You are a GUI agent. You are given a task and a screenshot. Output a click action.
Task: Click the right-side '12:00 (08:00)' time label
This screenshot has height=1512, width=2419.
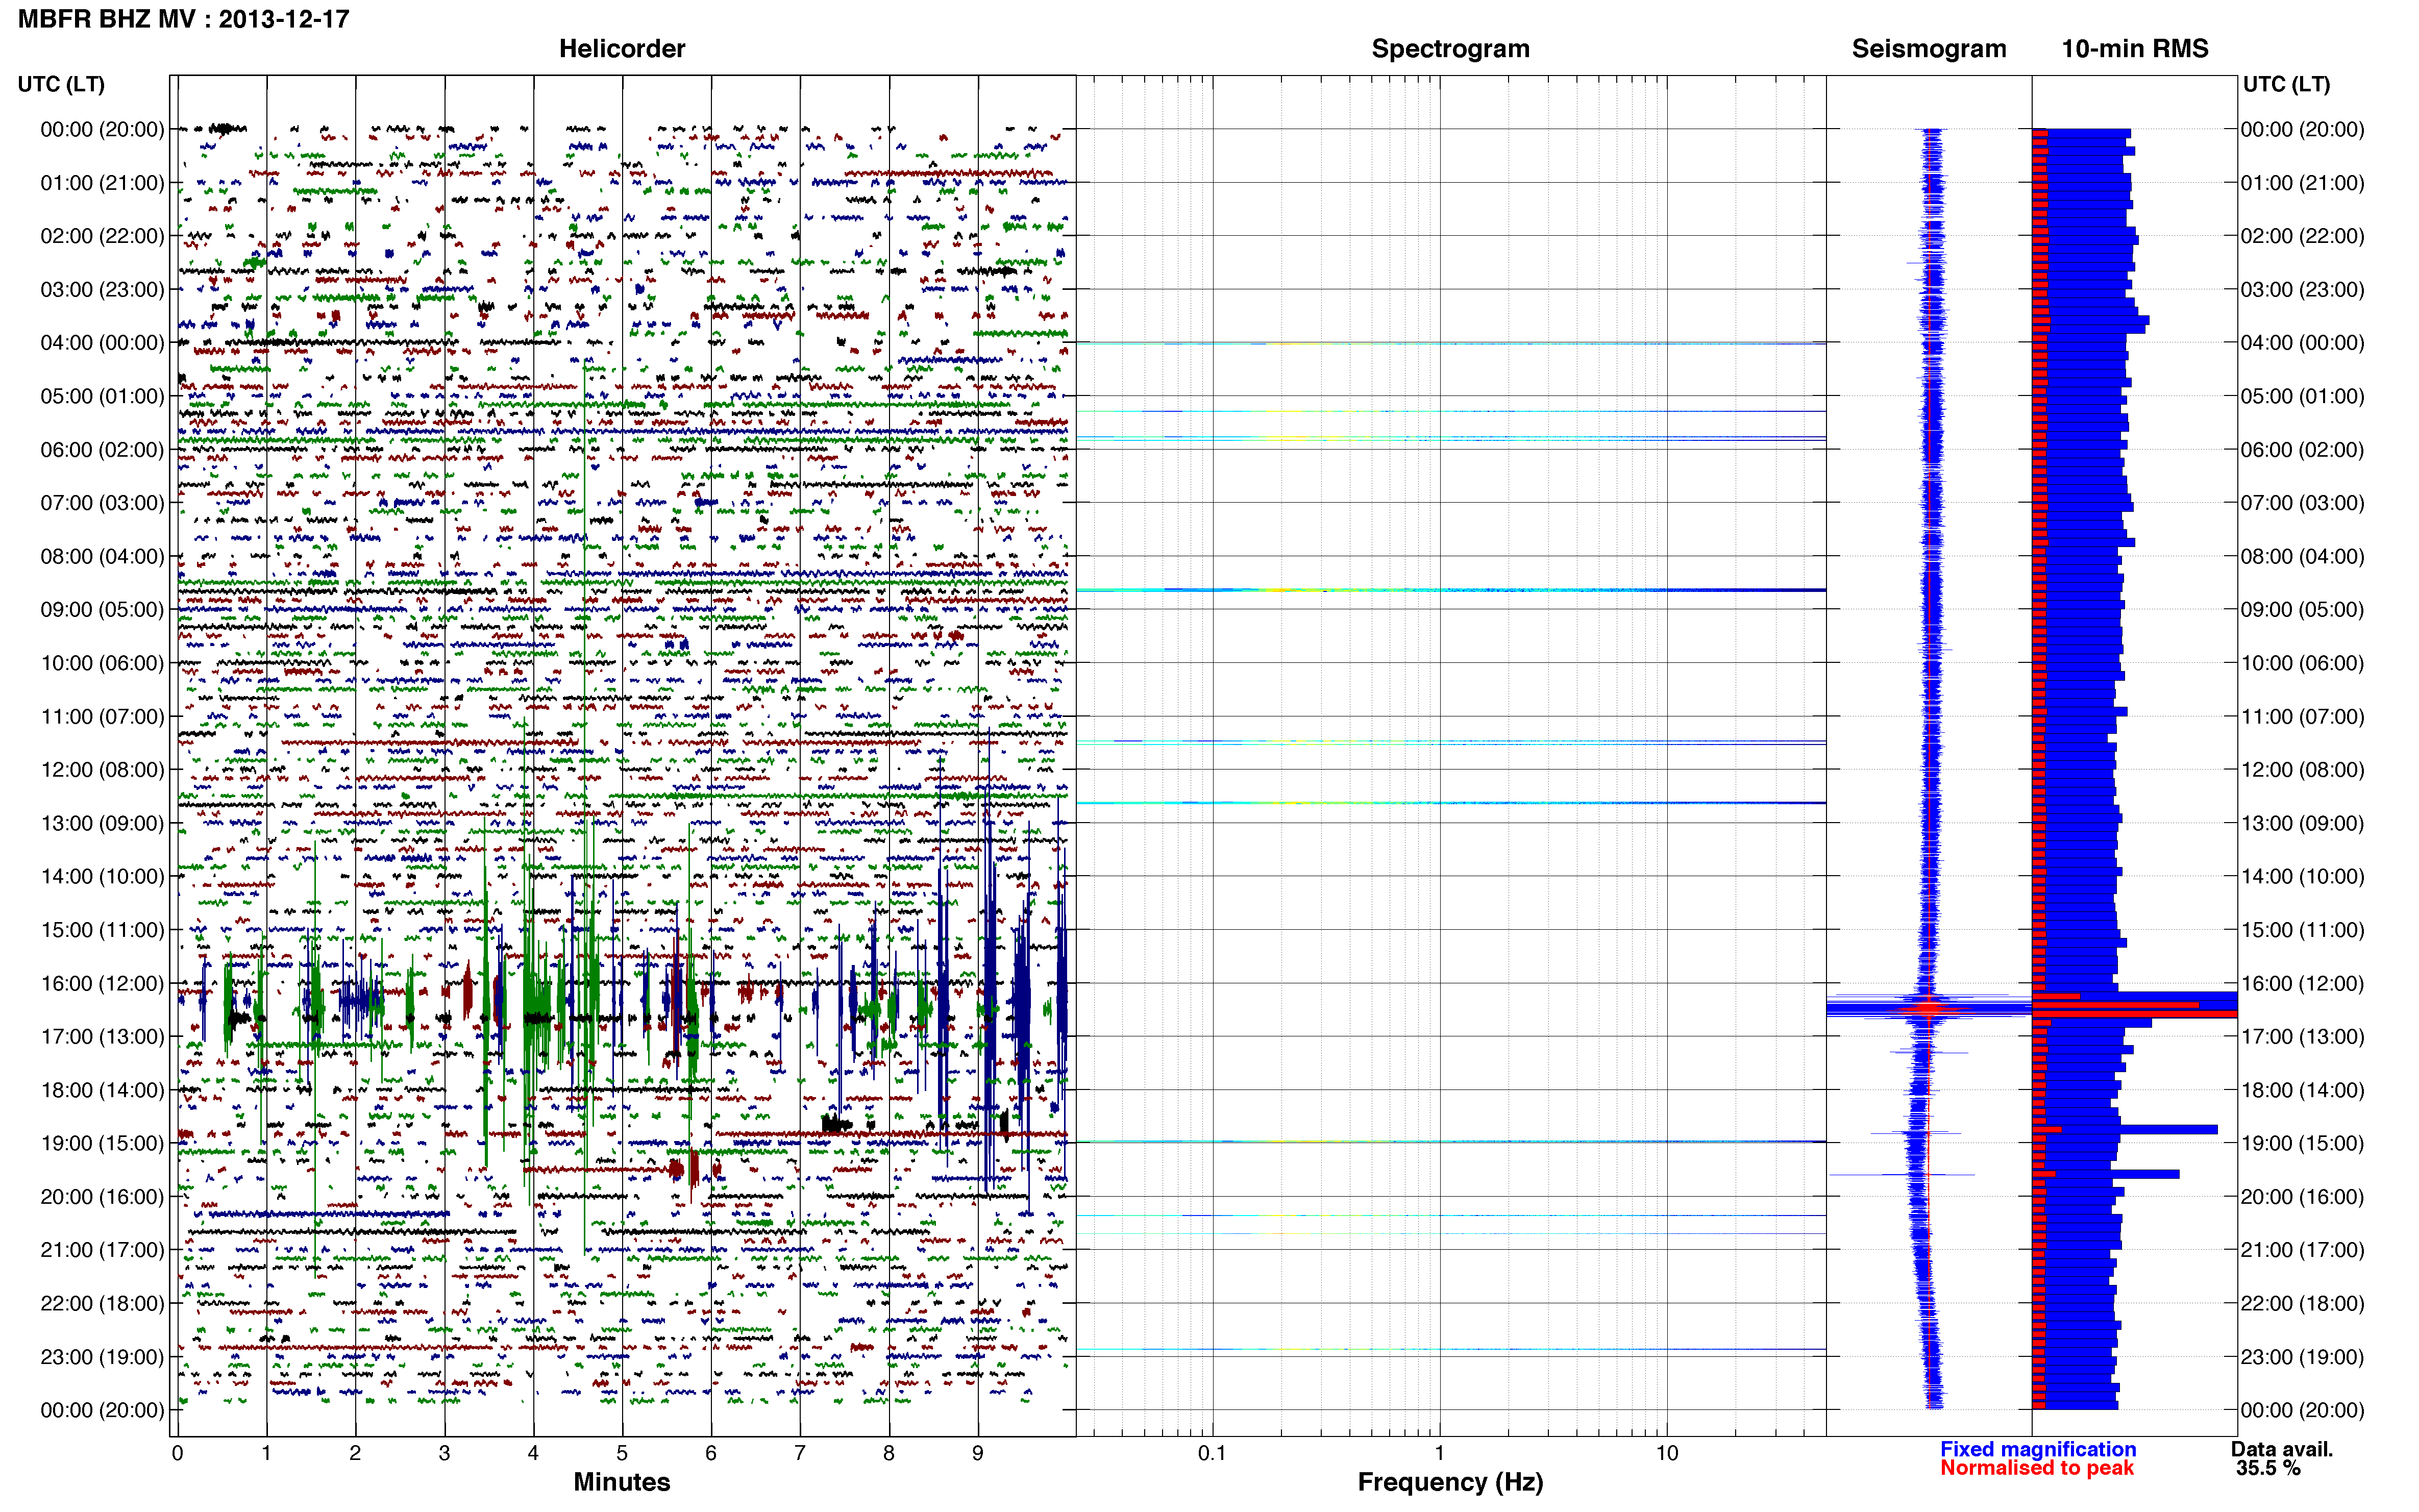point(2302,770)
